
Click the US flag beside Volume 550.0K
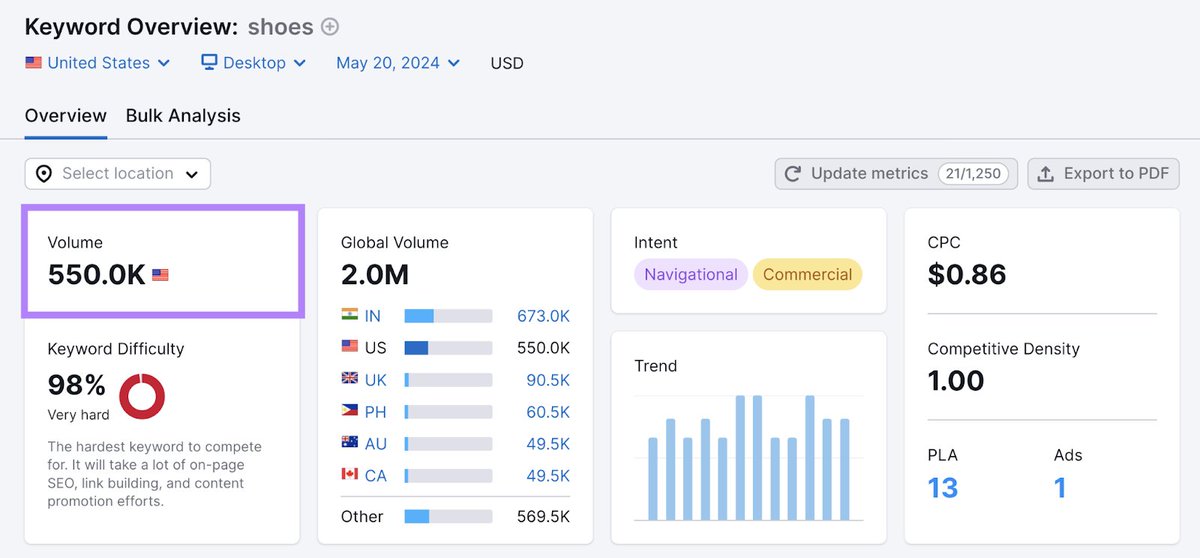160,275
